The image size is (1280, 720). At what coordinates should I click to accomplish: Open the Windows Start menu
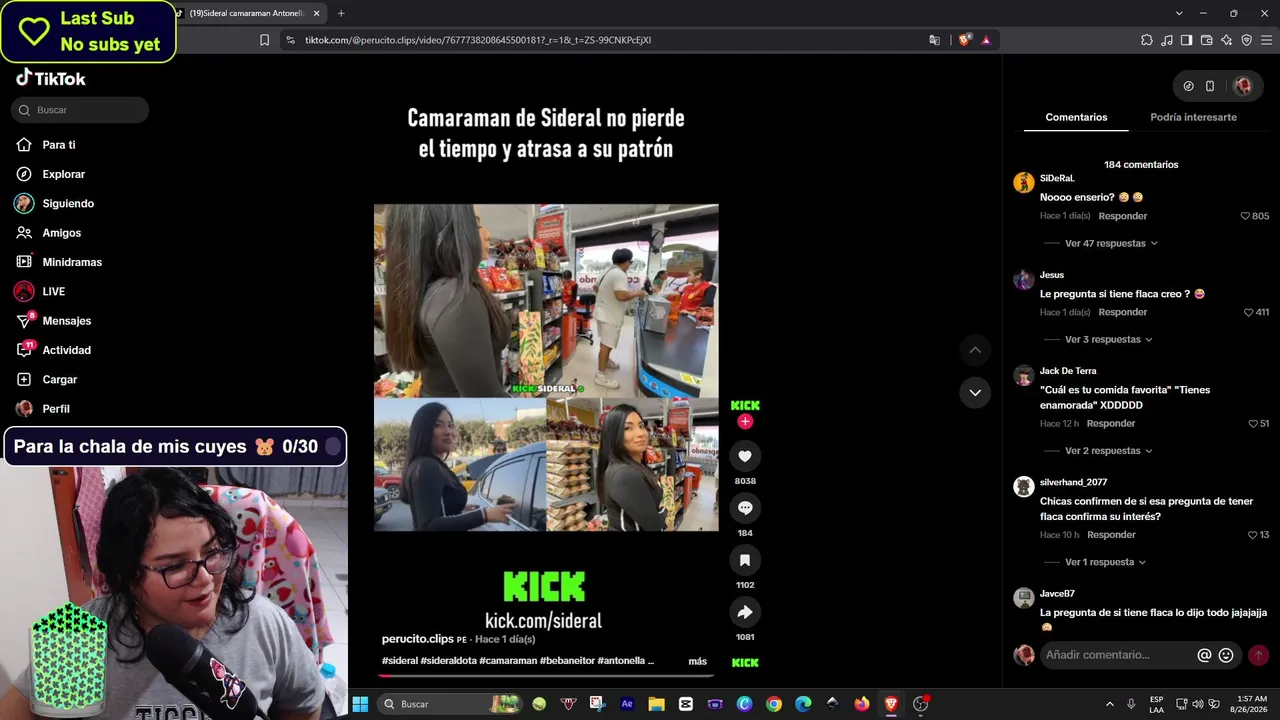click(360, 704)
